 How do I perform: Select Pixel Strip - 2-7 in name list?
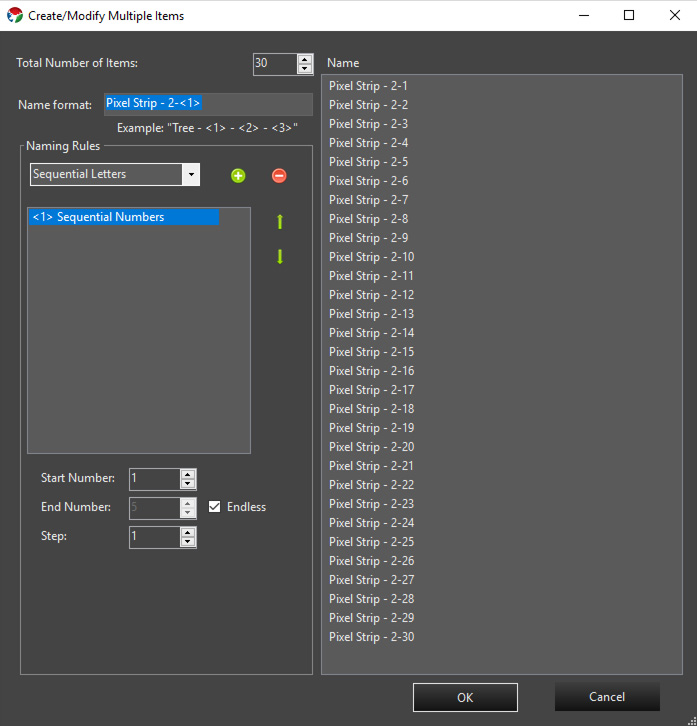[368, 200]
